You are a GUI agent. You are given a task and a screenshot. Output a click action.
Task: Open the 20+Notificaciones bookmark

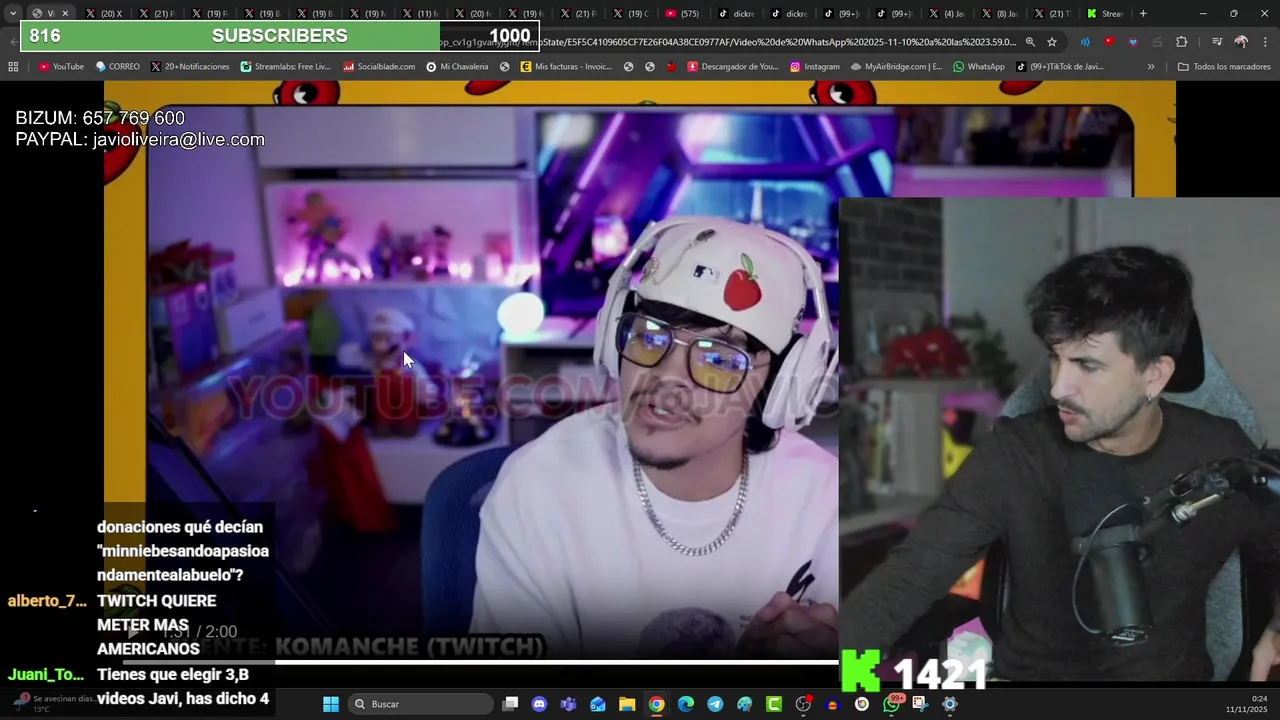click(x=190, y=67)
